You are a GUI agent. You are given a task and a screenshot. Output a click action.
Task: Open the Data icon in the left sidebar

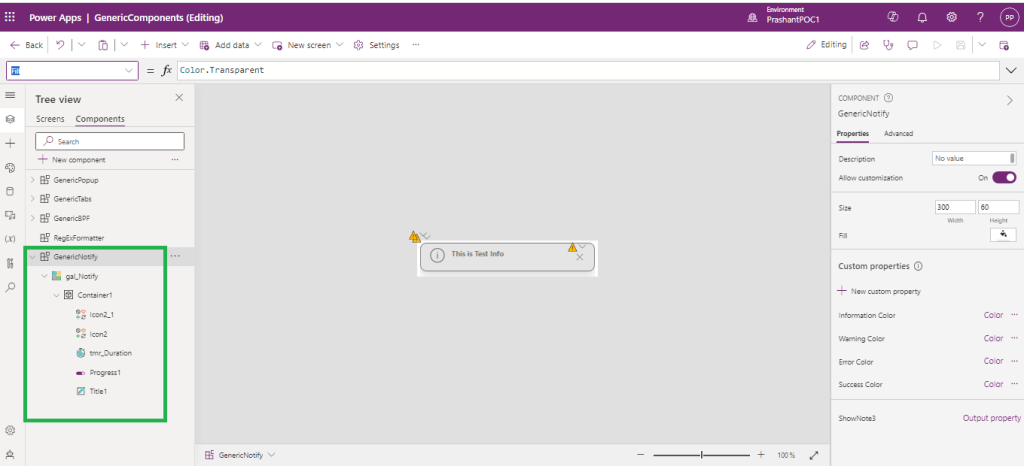[x=10, y=191]
